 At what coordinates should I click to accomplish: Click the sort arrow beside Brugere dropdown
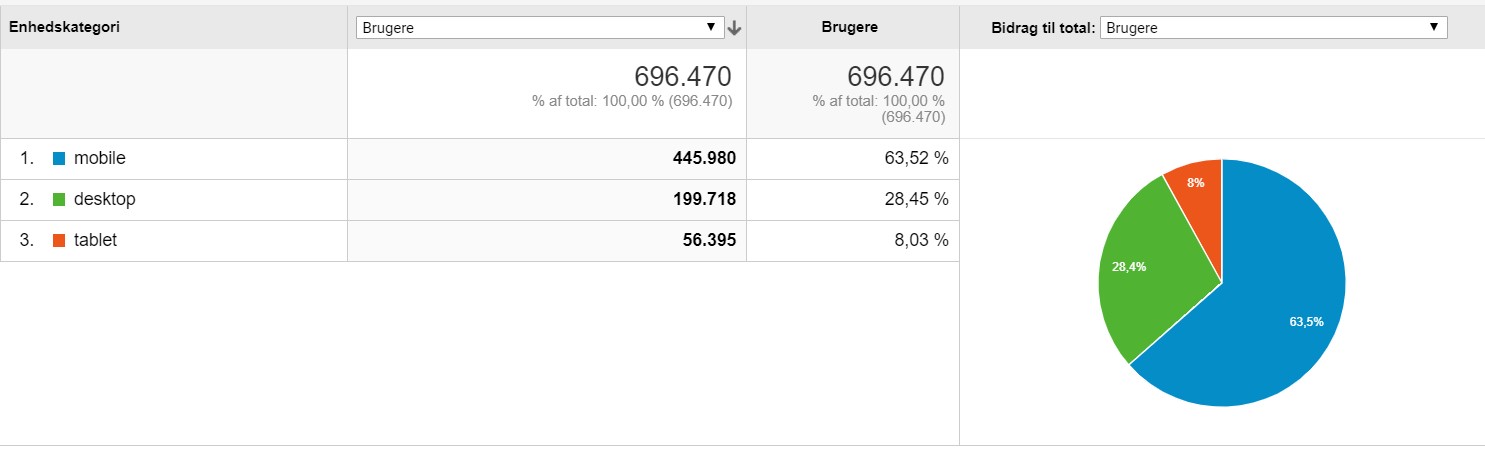(735, 28)
